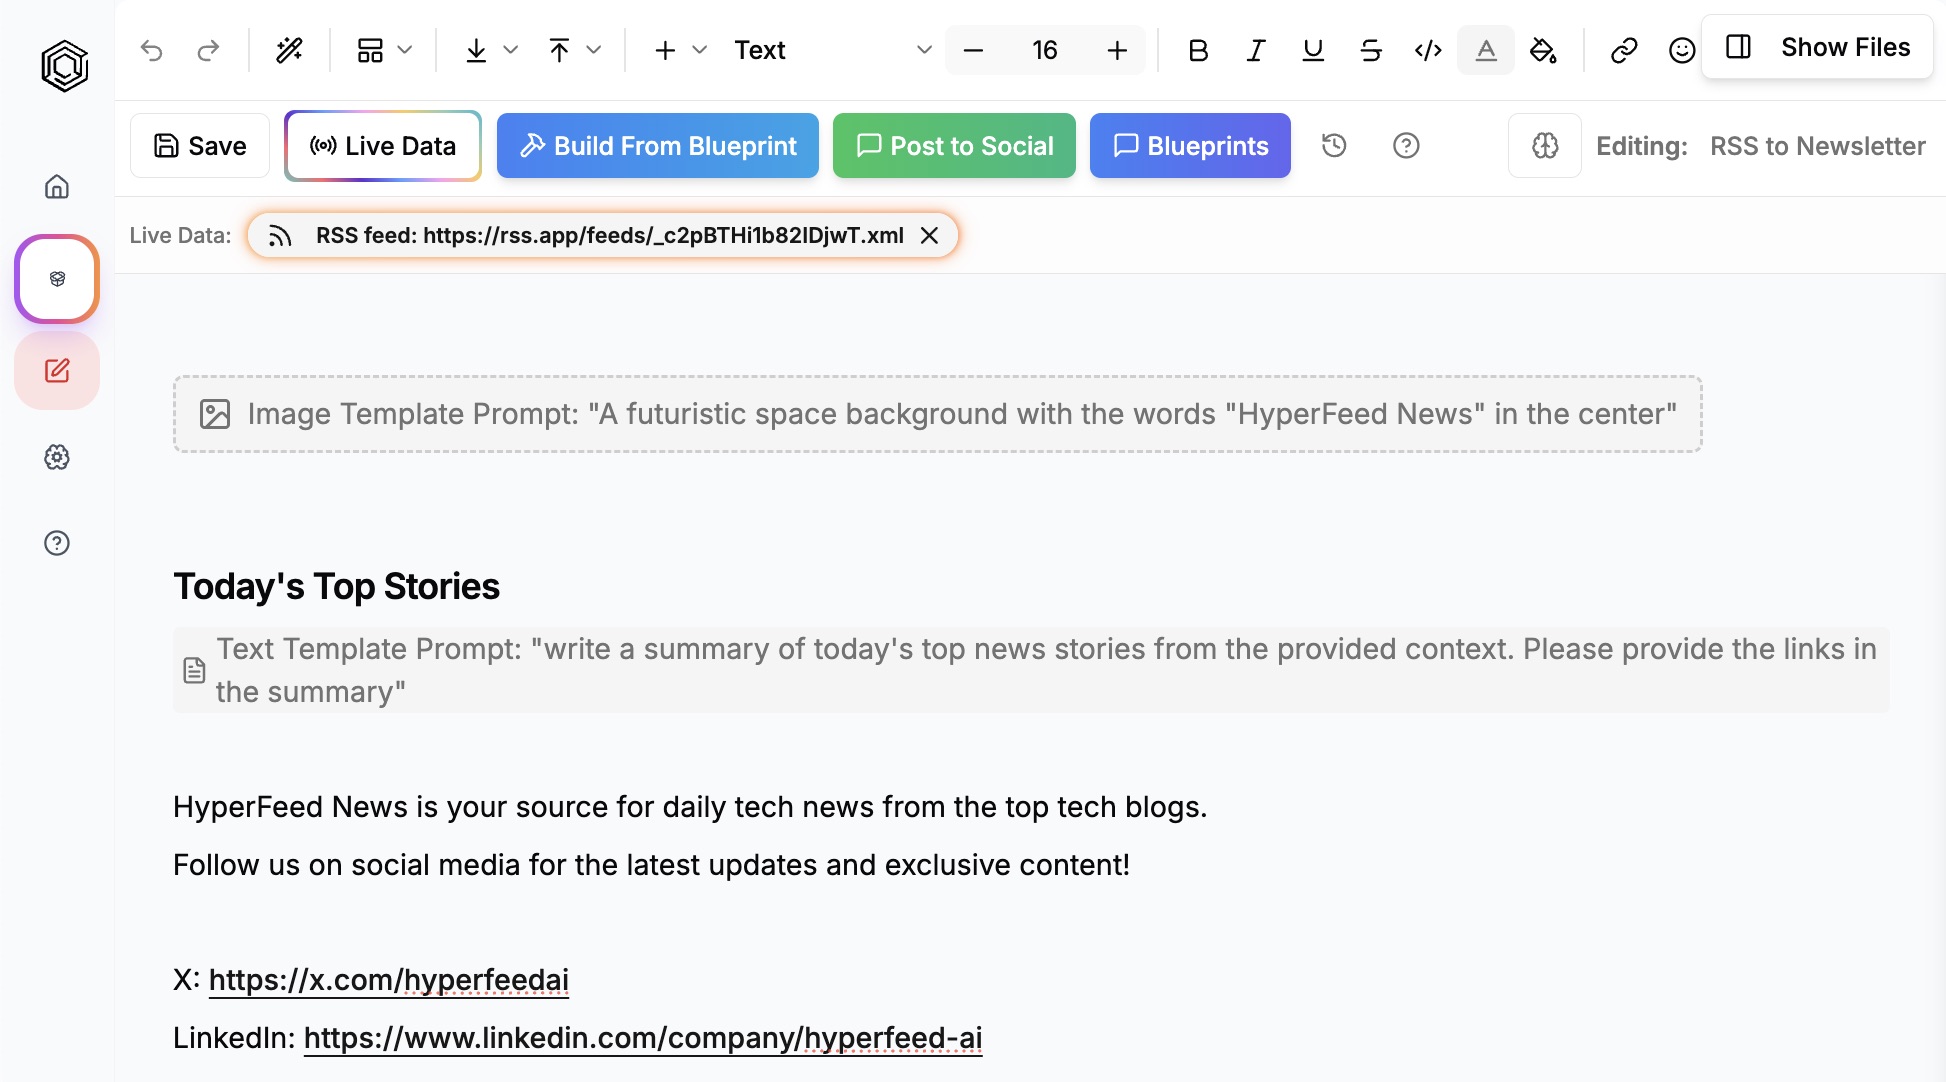Expand the plus insert dropdown arrow
The width and height of the screenshot is (1946, 1082).
pos(700,50)
